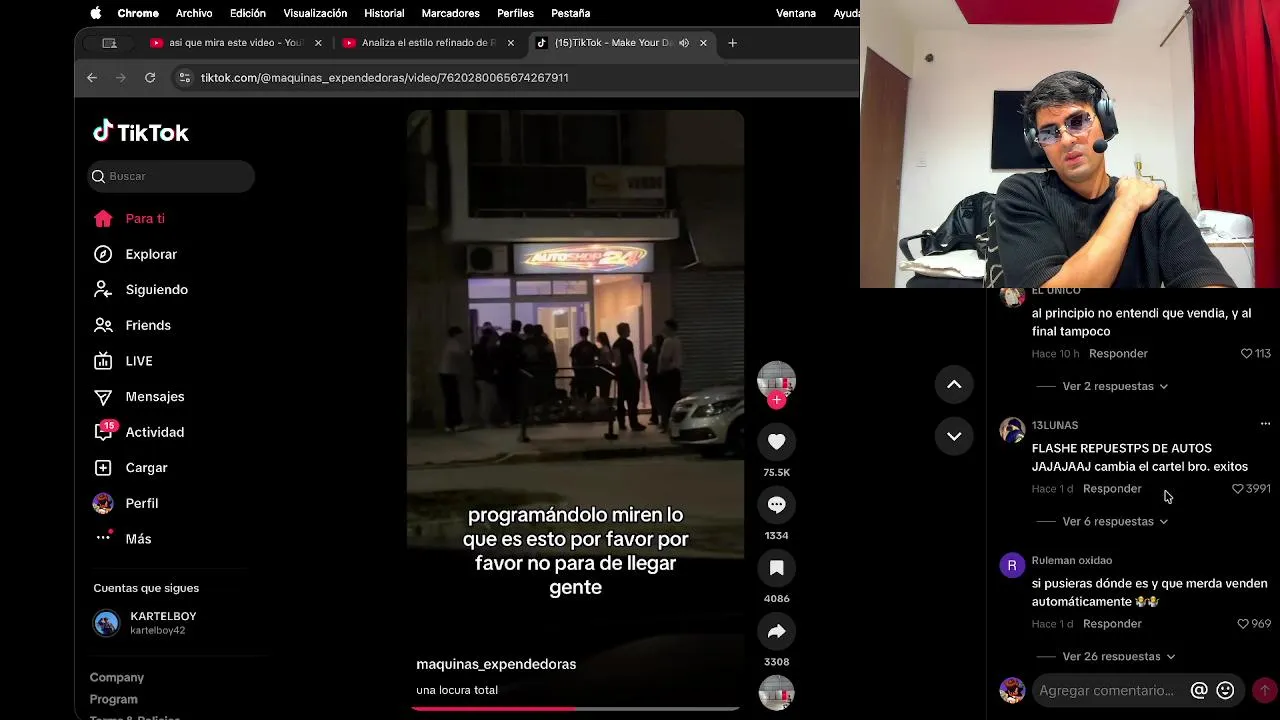Open Perfil page
Image resolution: width=1280 pixels, height=720 pixels.
tap(126, 503)
